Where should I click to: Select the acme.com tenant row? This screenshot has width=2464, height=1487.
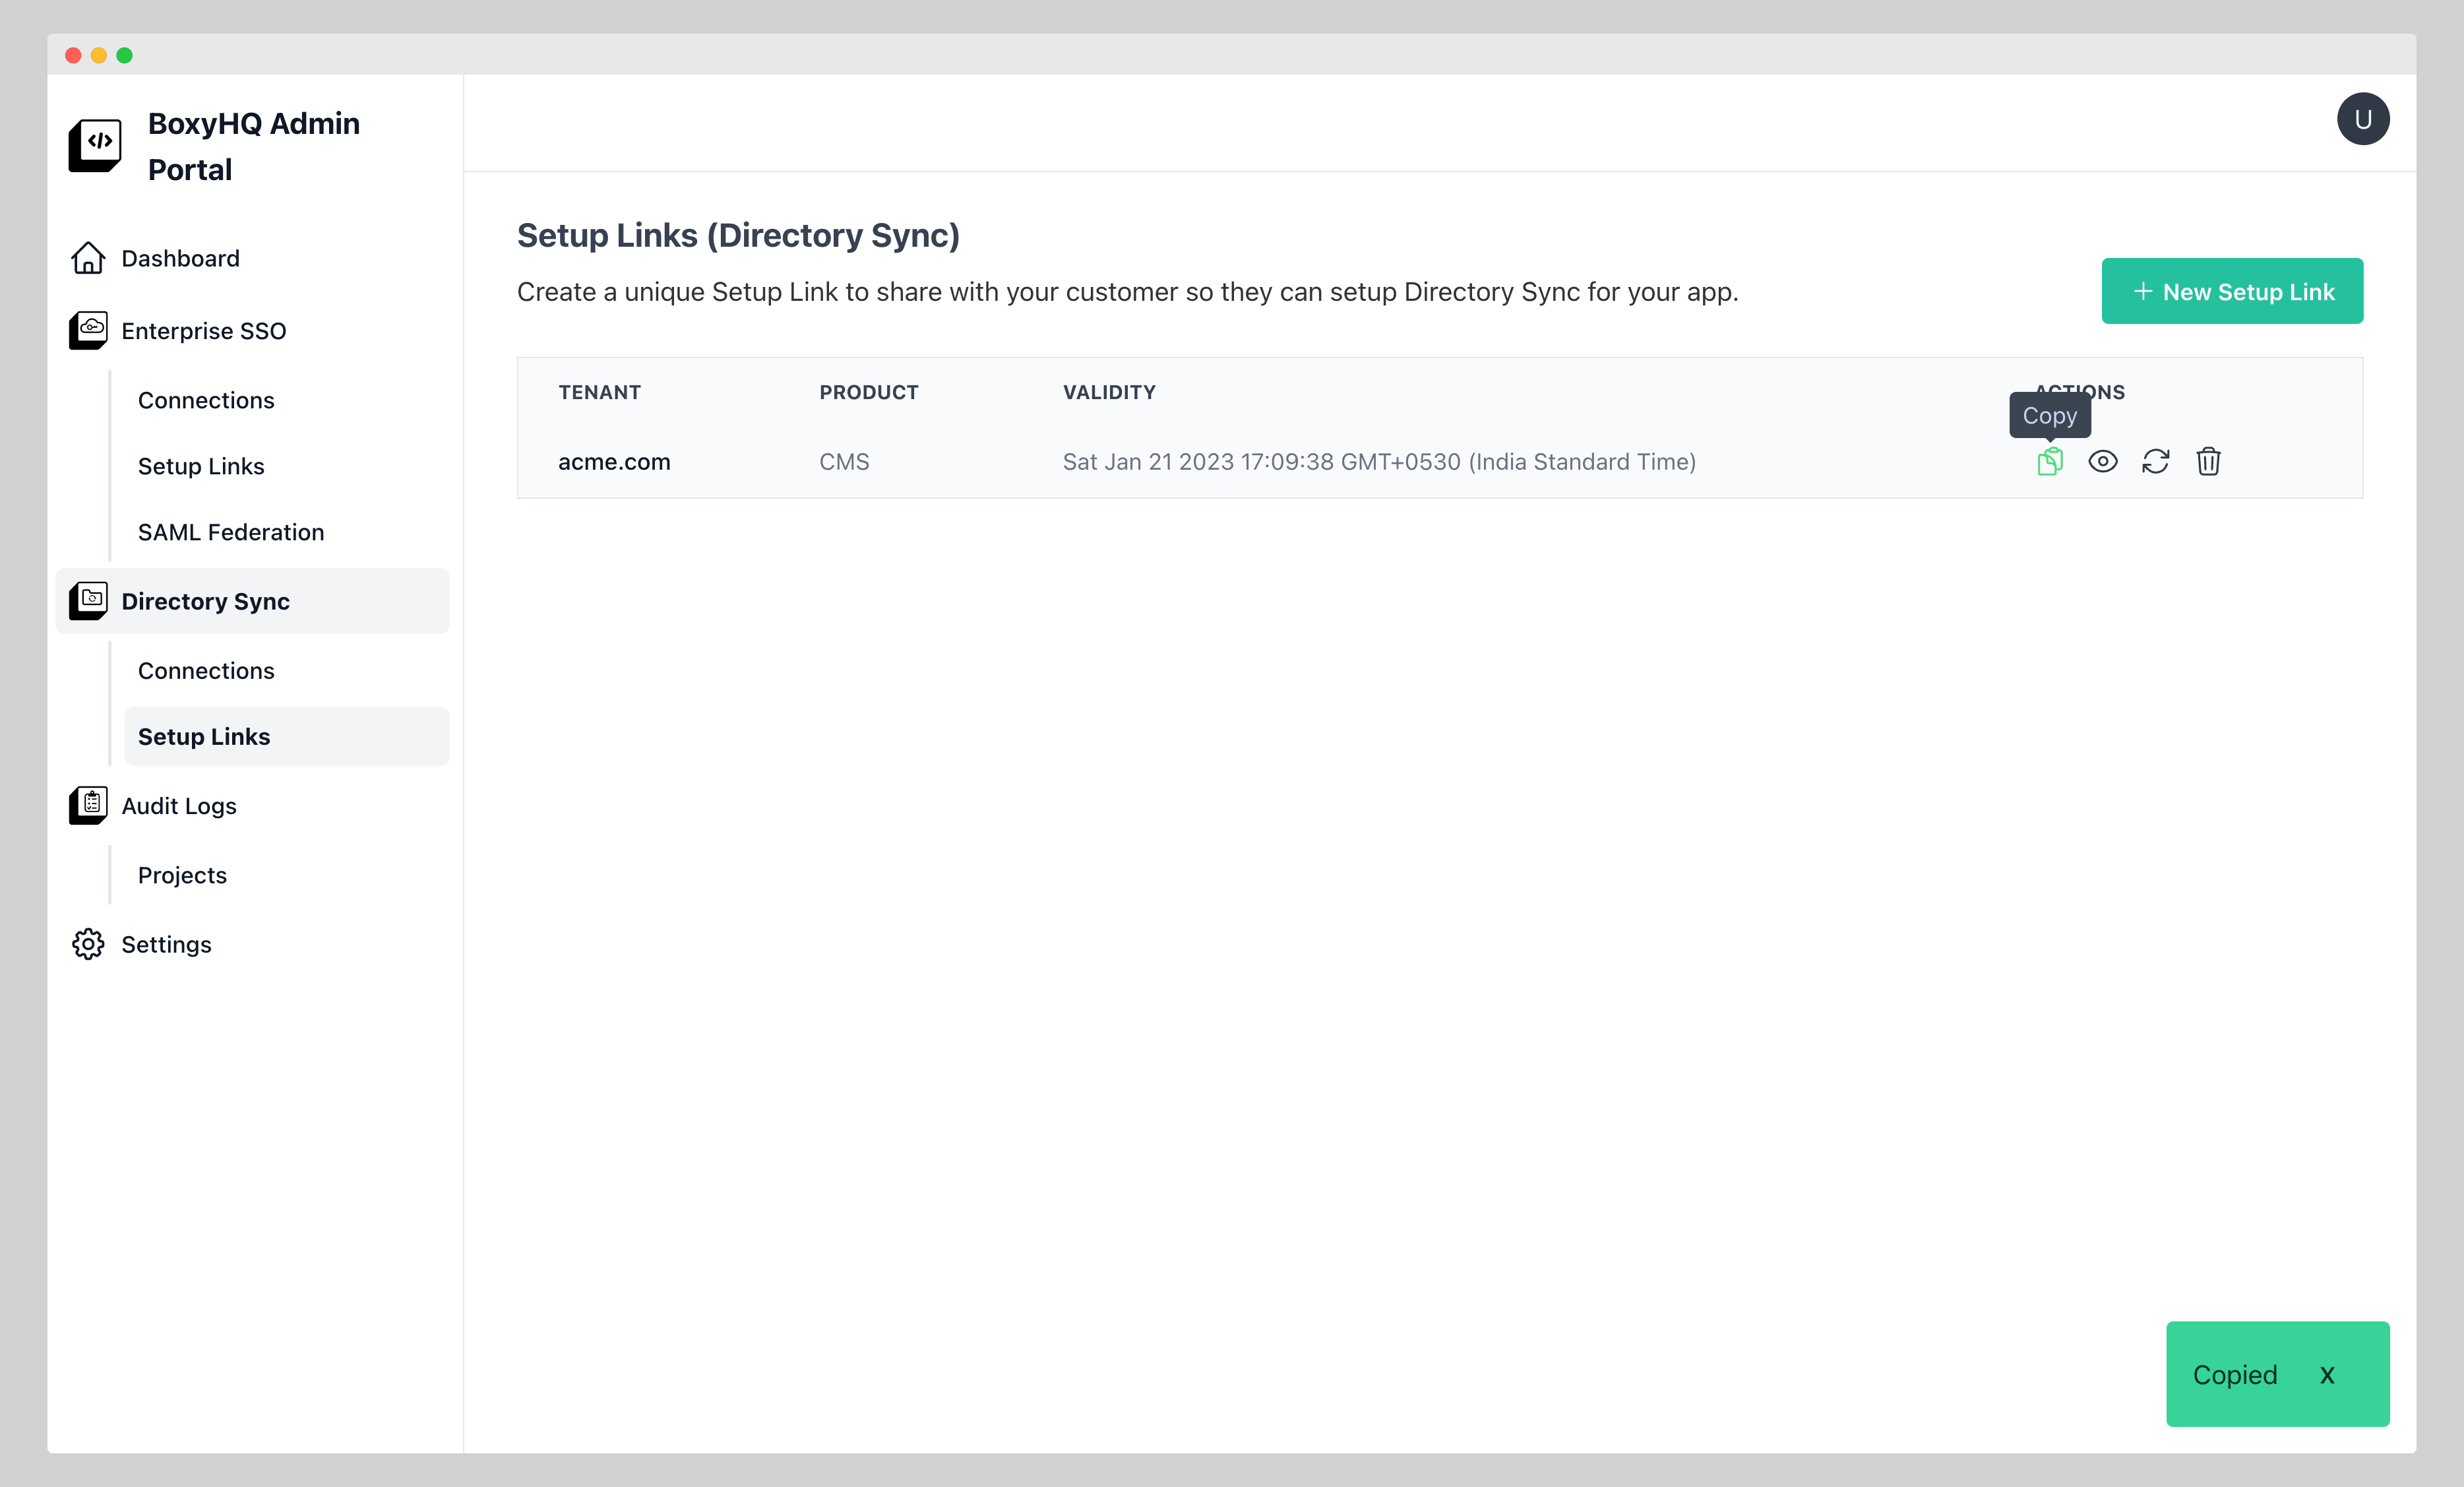614,461
